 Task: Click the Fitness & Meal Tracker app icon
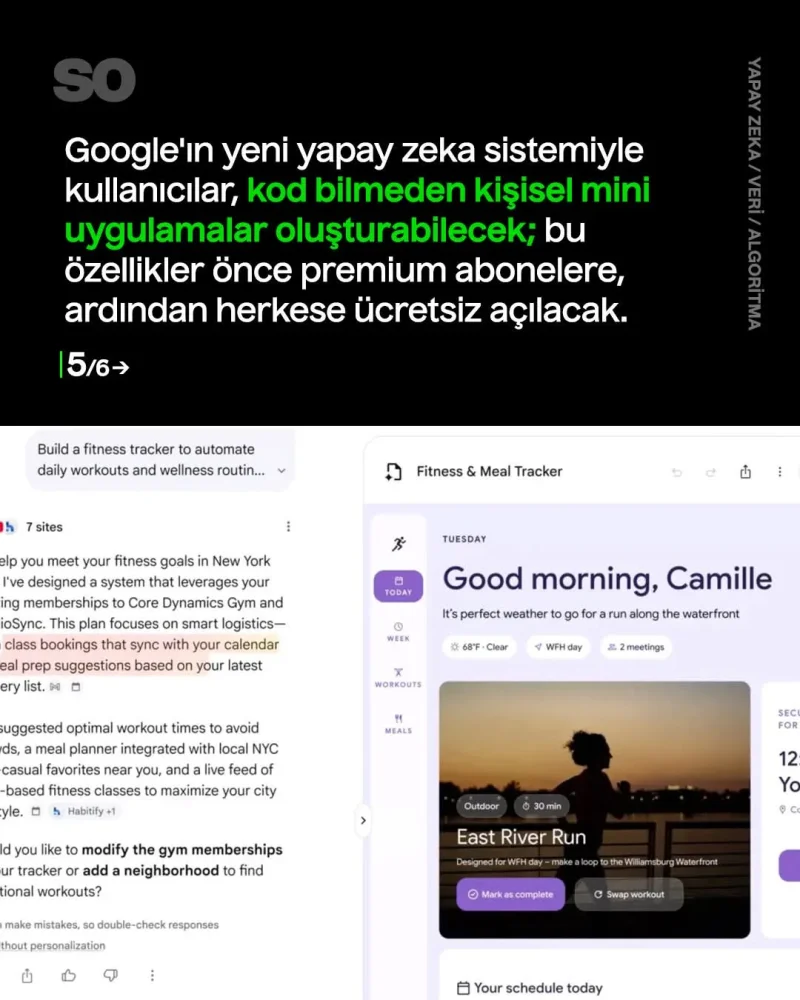(394, 472)
